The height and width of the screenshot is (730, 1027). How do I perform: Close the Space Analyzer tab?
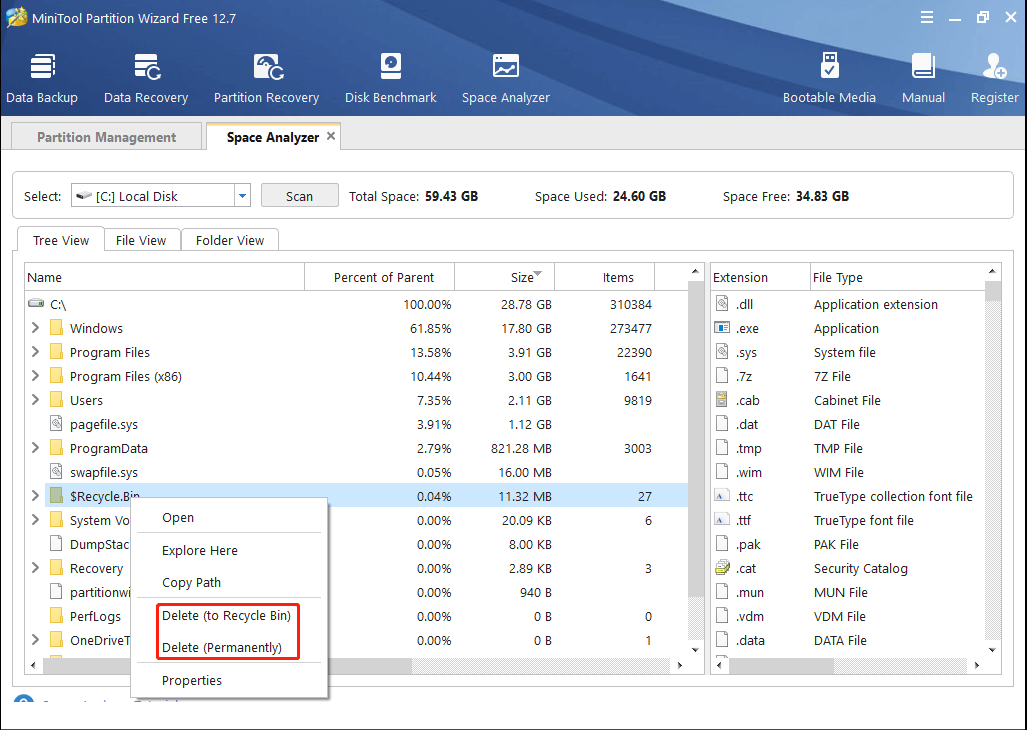tap(331, 136)
